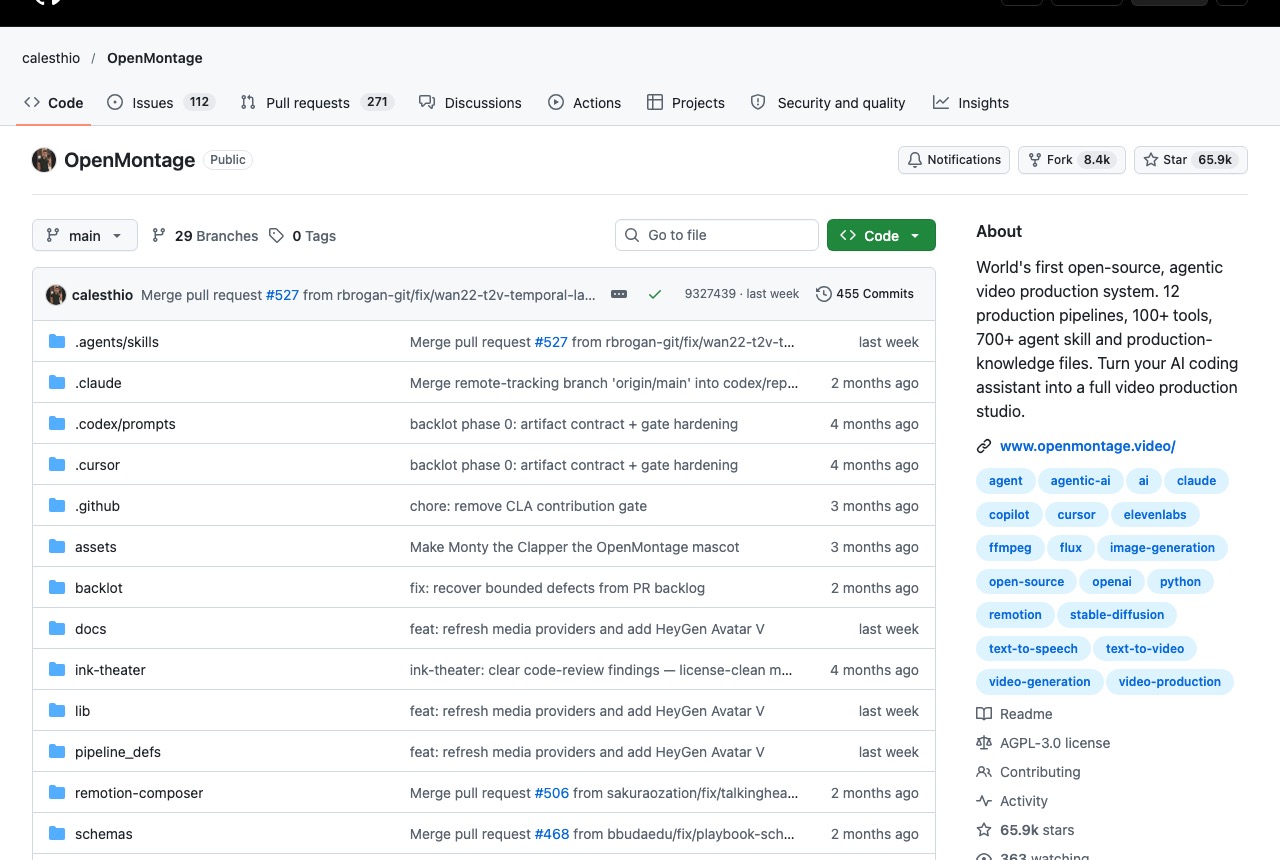Click the folder icon next to ink-theater
Screen dimensions: 1280x860
pos(57,670)
